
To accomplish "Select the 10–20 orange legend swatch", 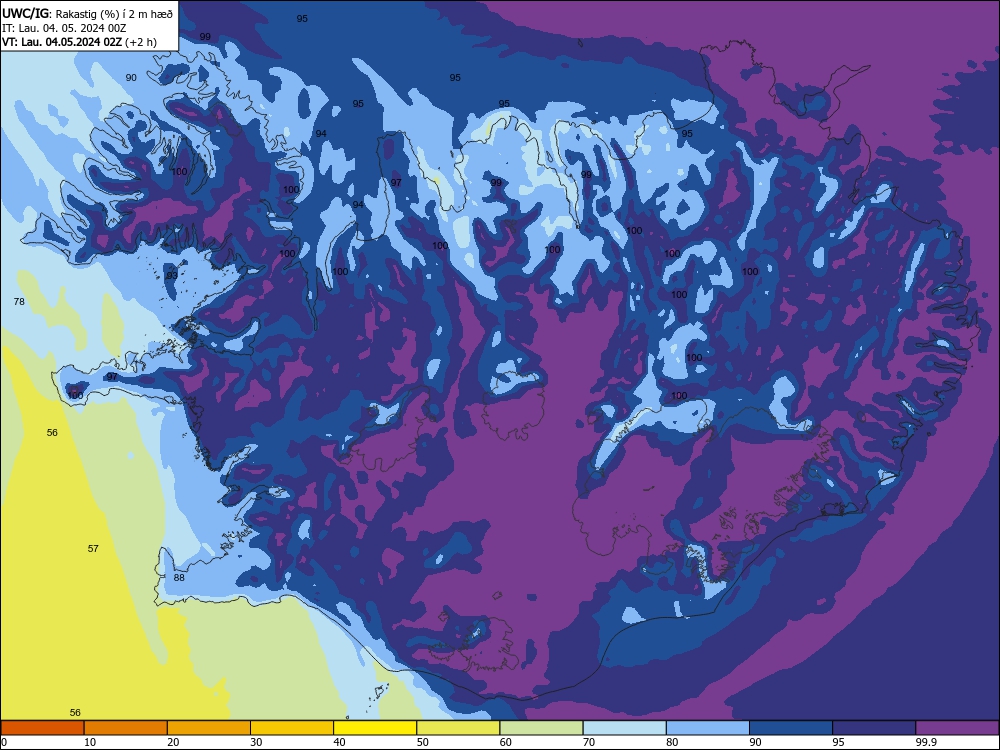I will pyautogui.click(x=126, y=728).
